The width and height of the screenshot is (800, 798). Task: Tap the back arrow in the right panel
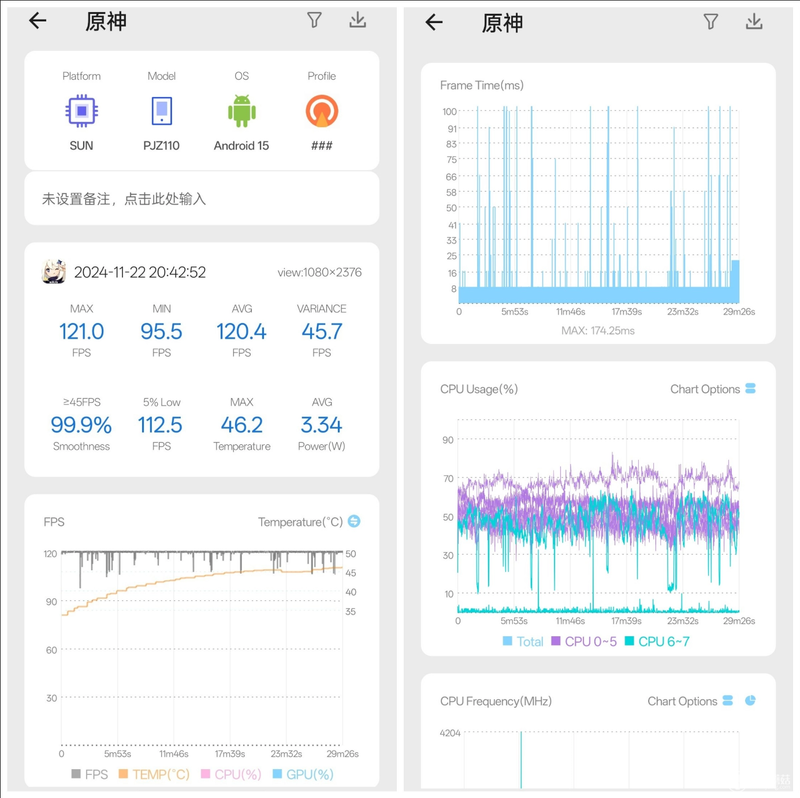point(434,22)
